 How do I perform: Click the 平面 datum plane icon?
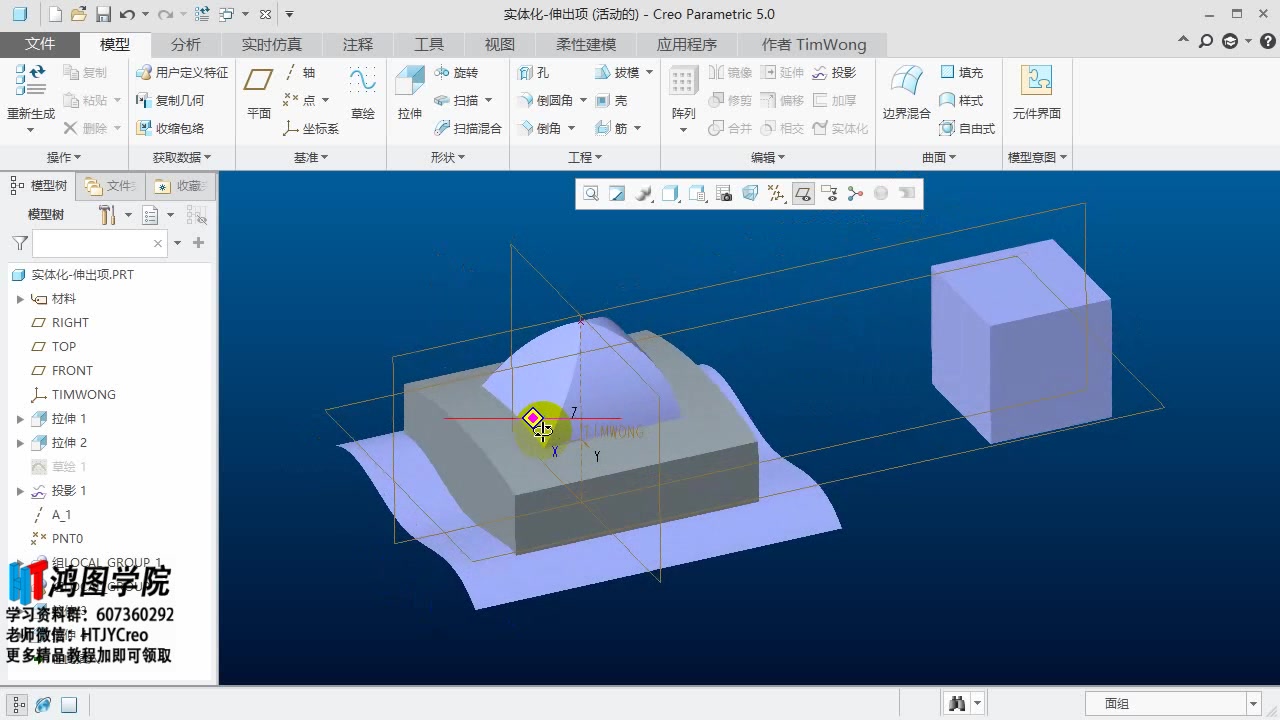point(259,83)
